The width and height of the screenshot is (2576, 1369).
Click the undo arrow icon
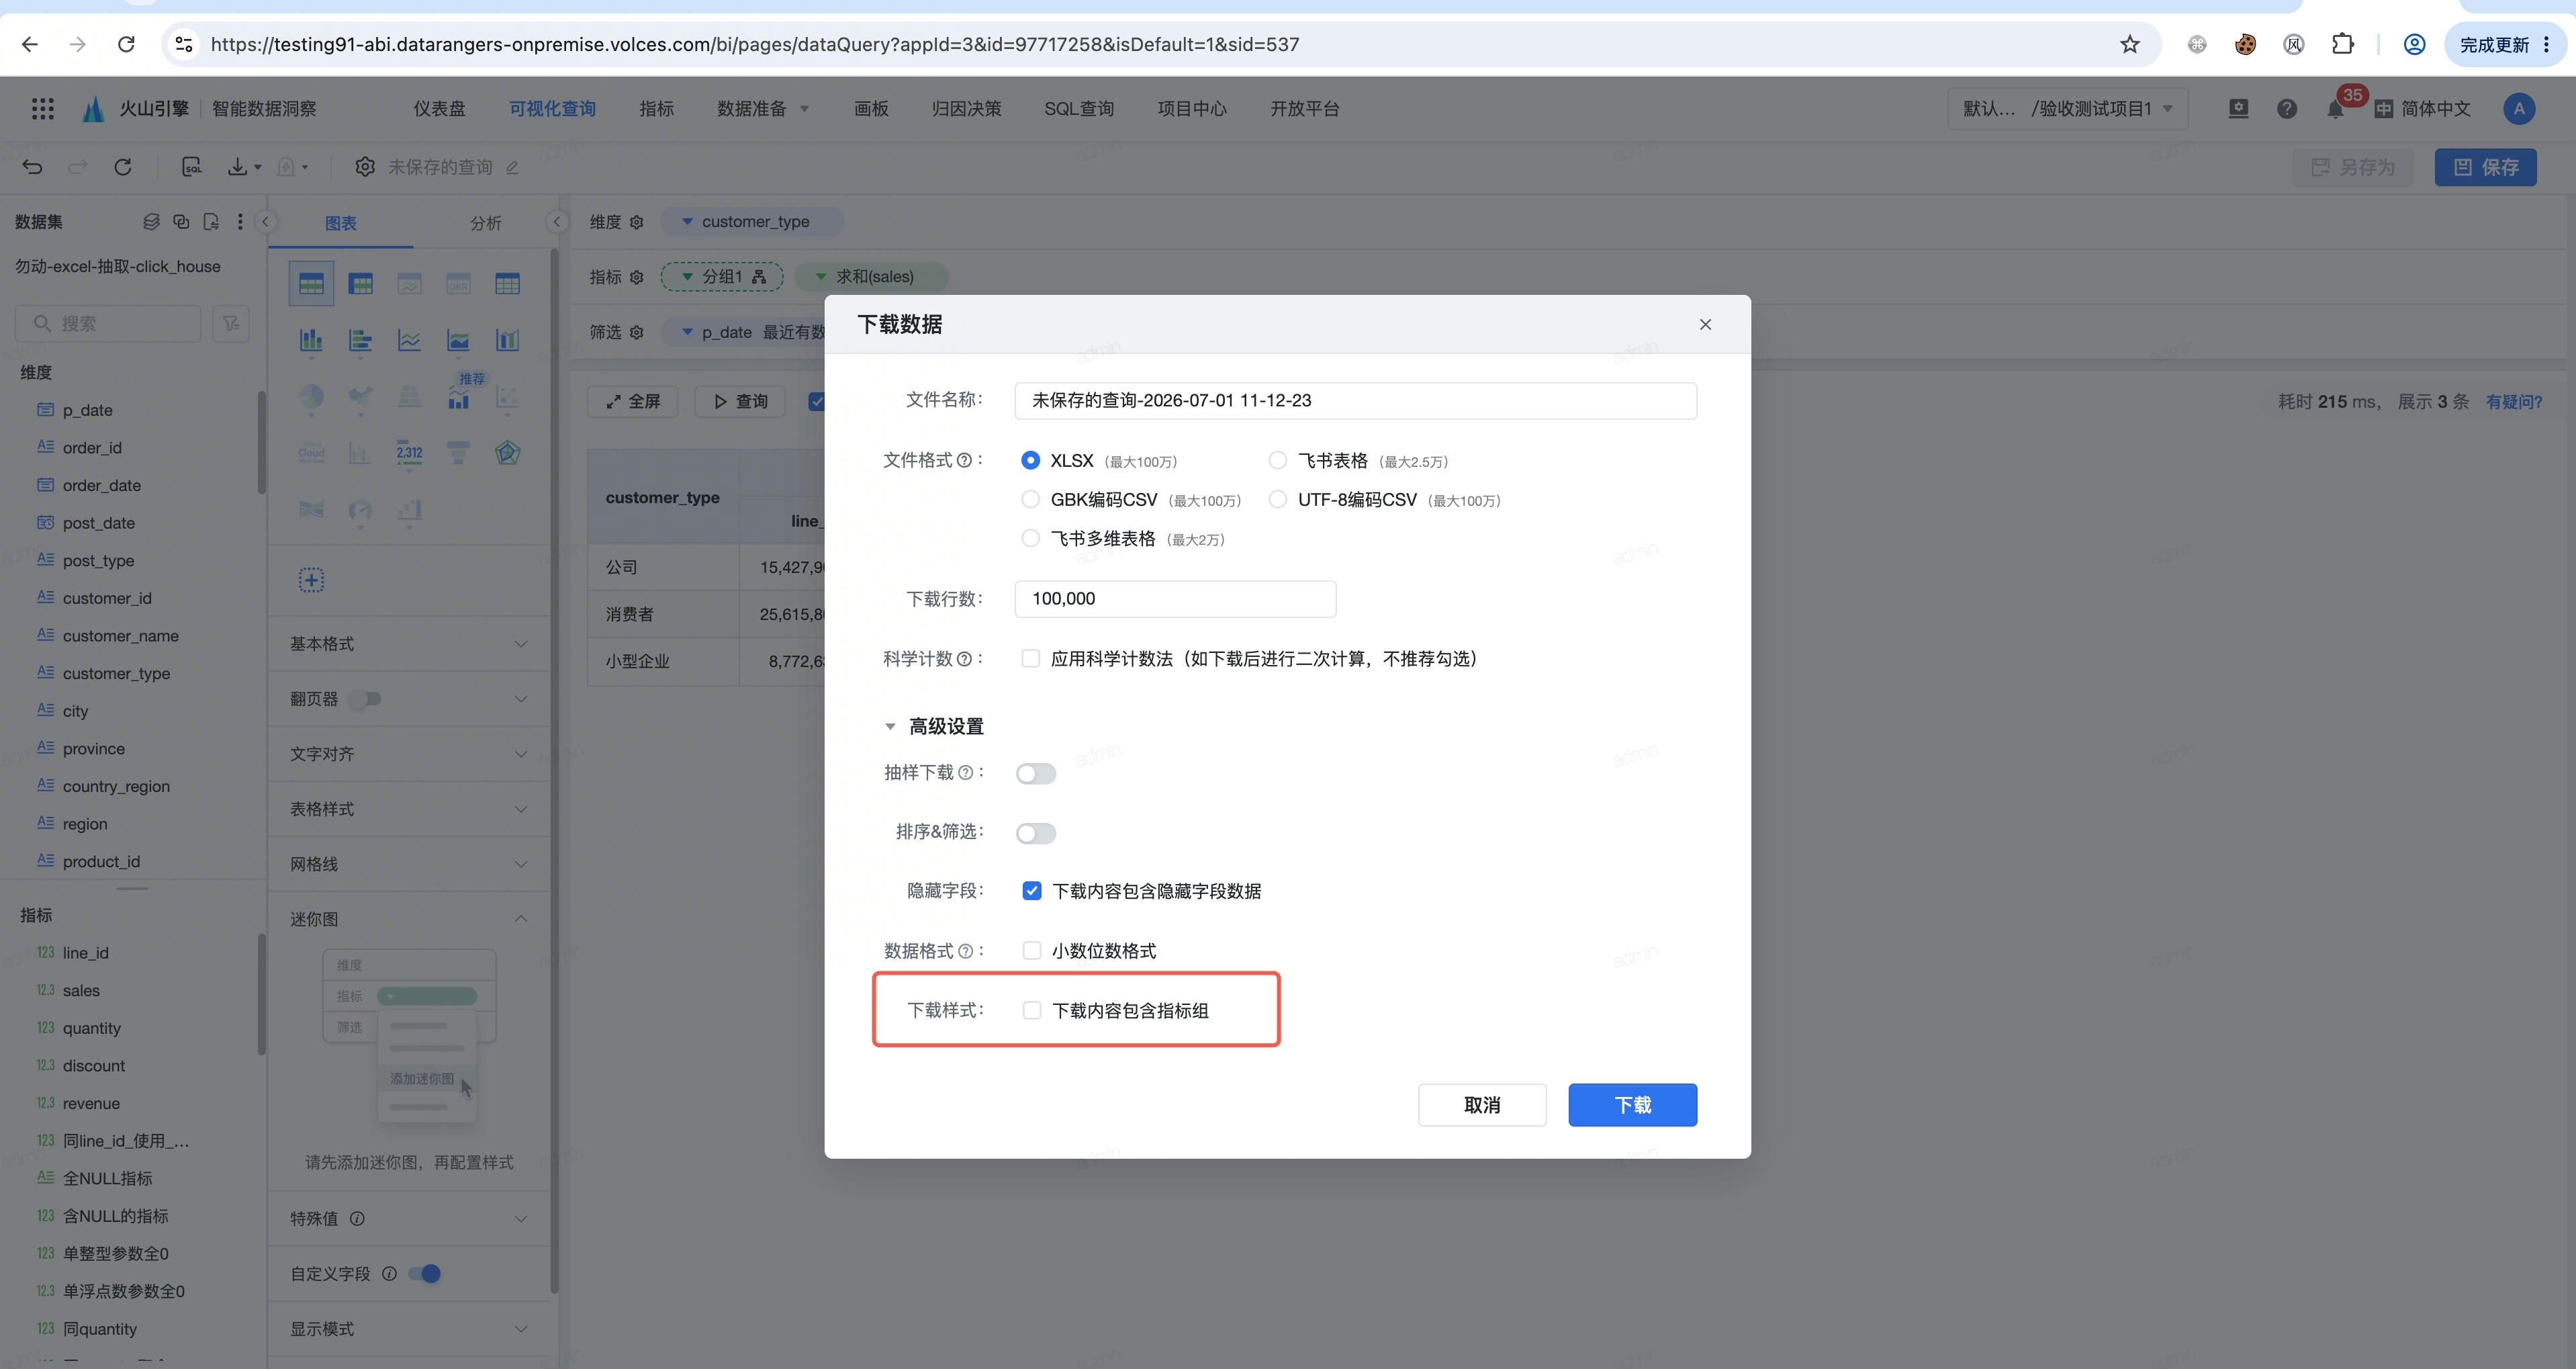32,167
